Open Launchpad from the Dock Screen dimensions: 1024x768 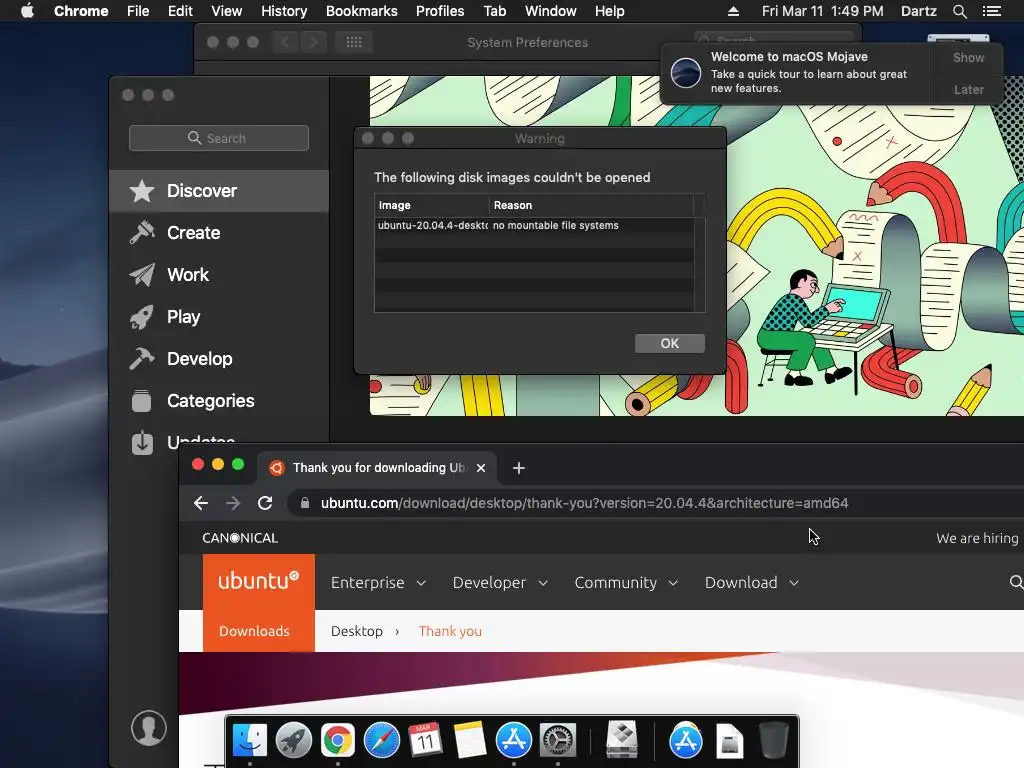point(293,740)
